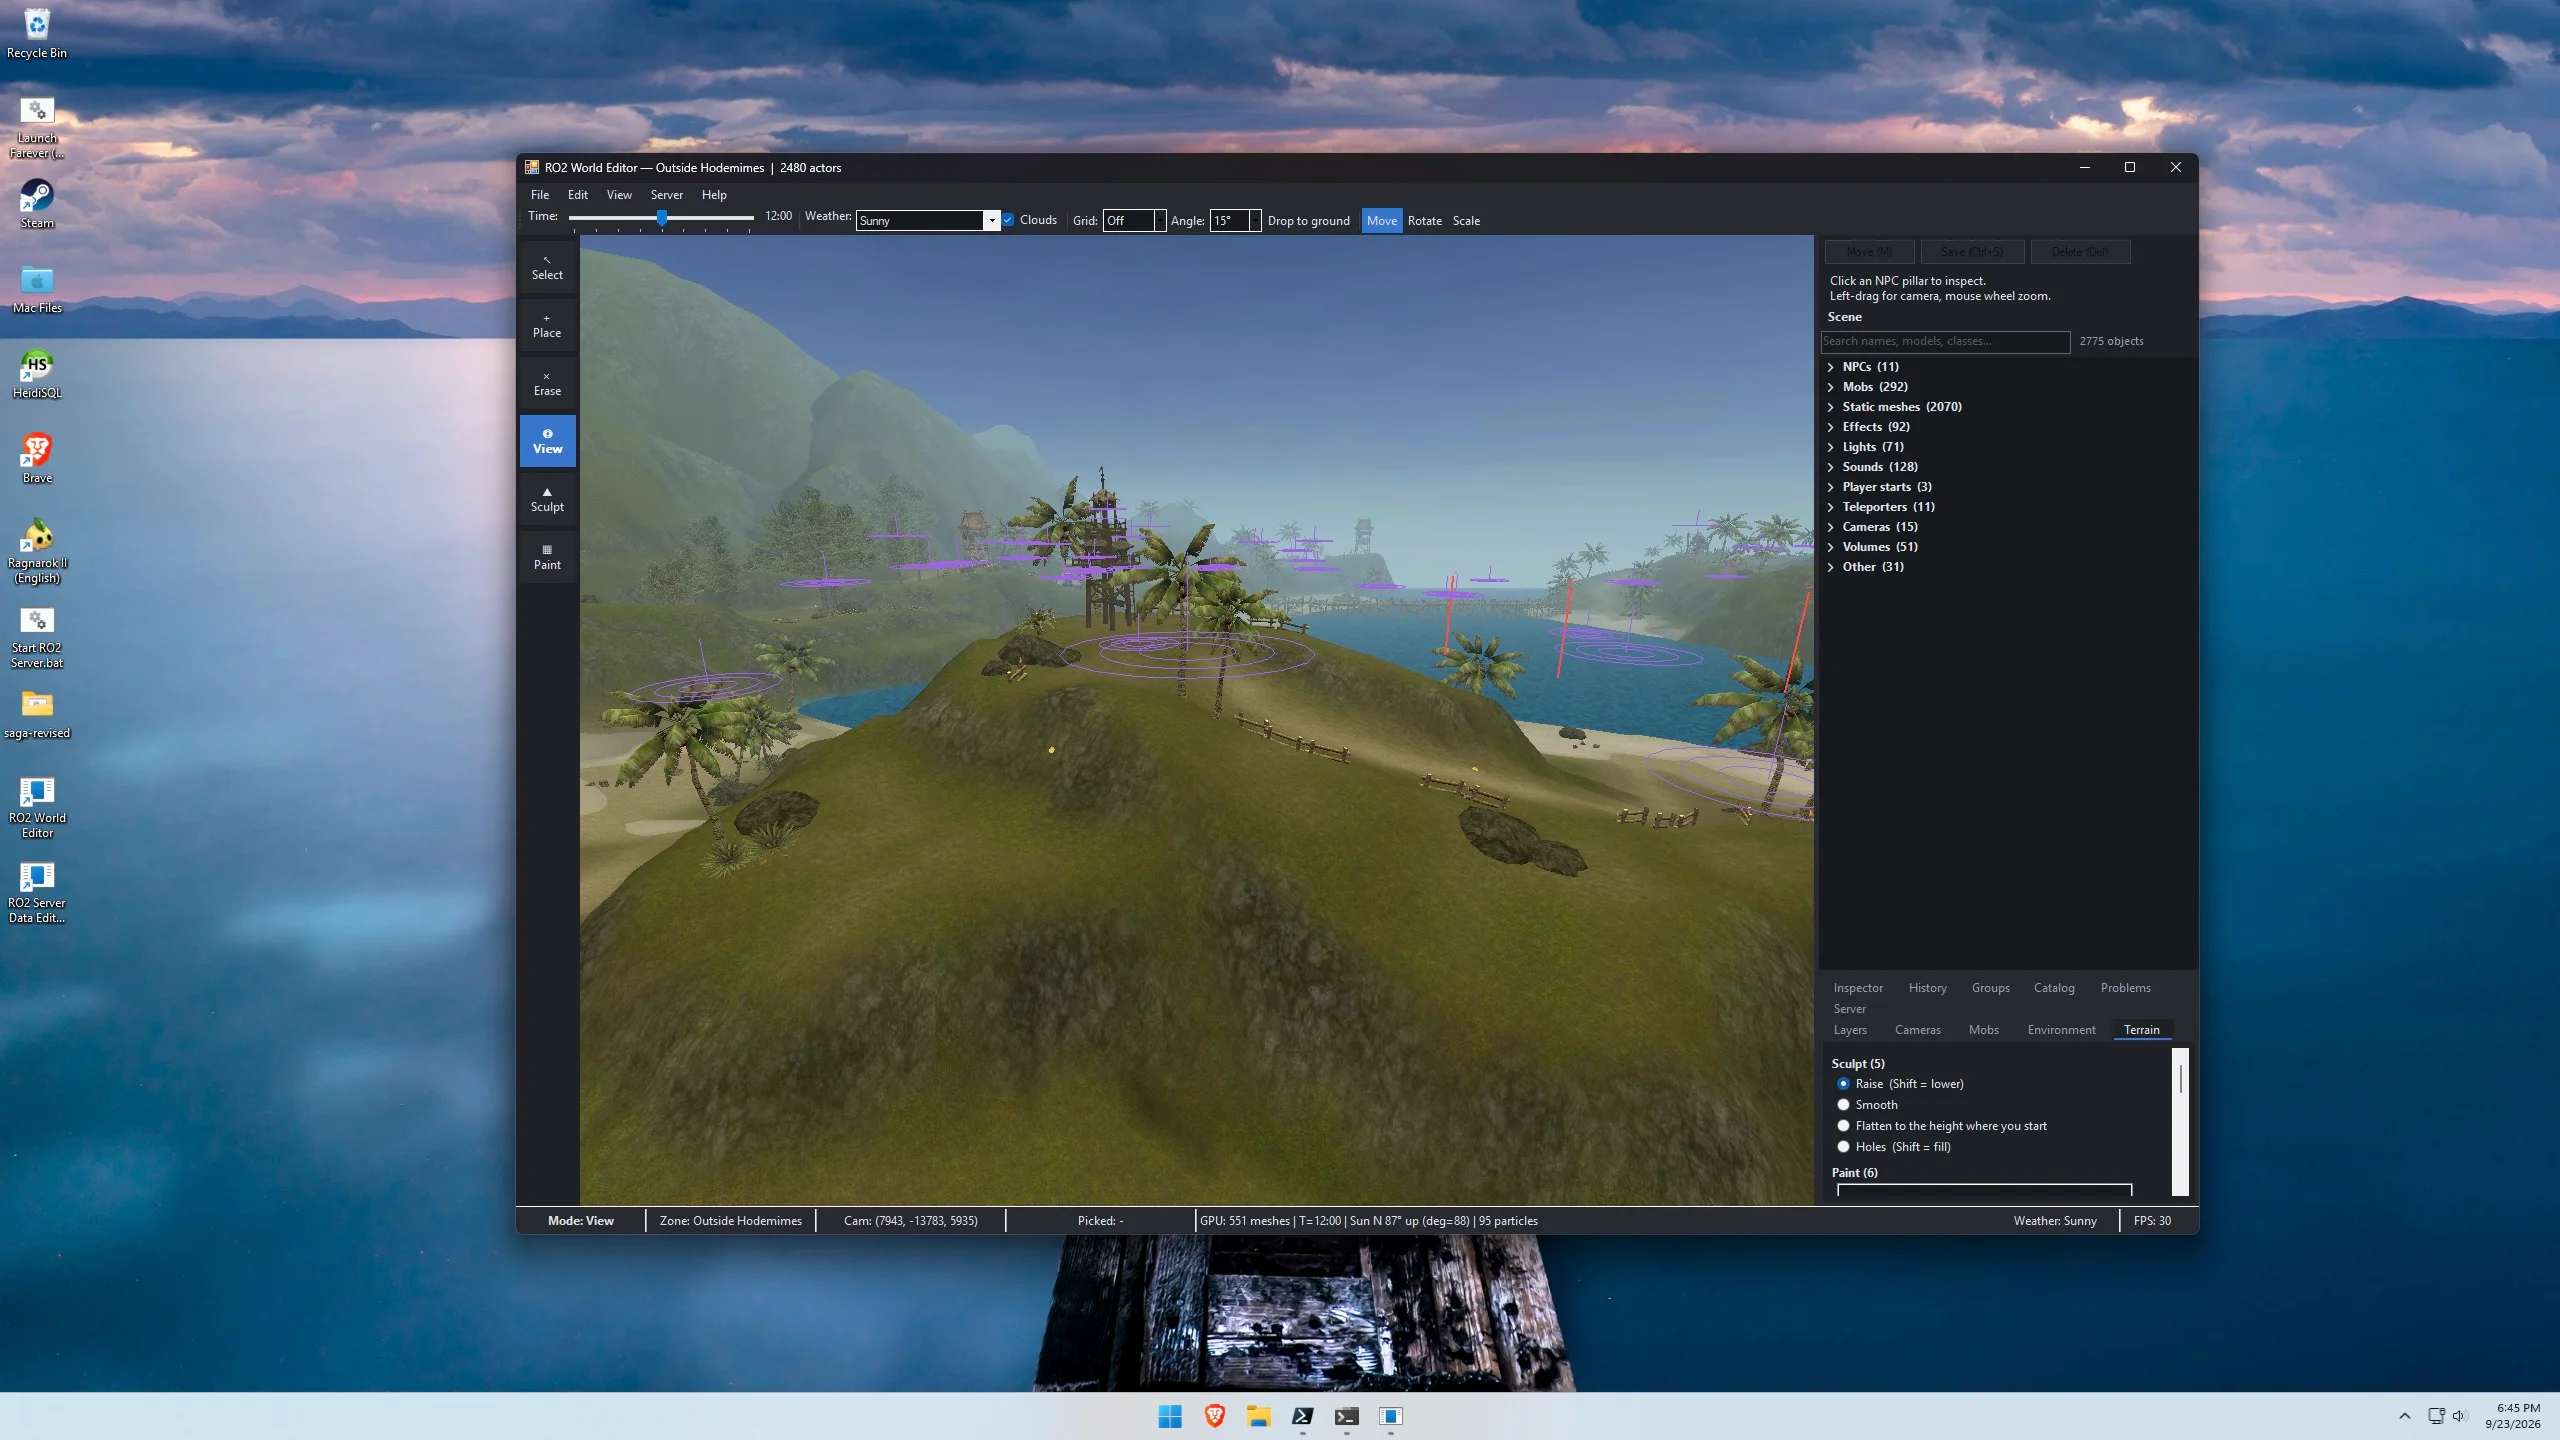The image size is (2560, 1440).
Task: Choose the Holes sculpt radio option
Action: point(1843,1147)
